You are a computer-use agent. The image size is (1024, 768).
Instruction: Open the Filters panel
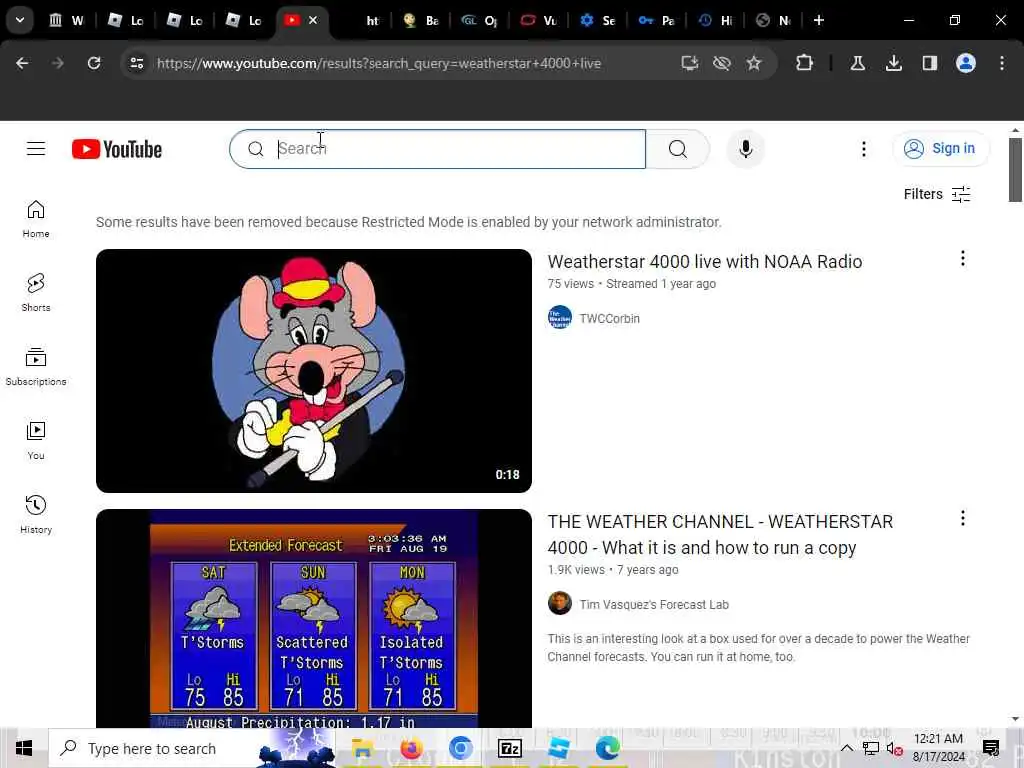coord(936,194)
